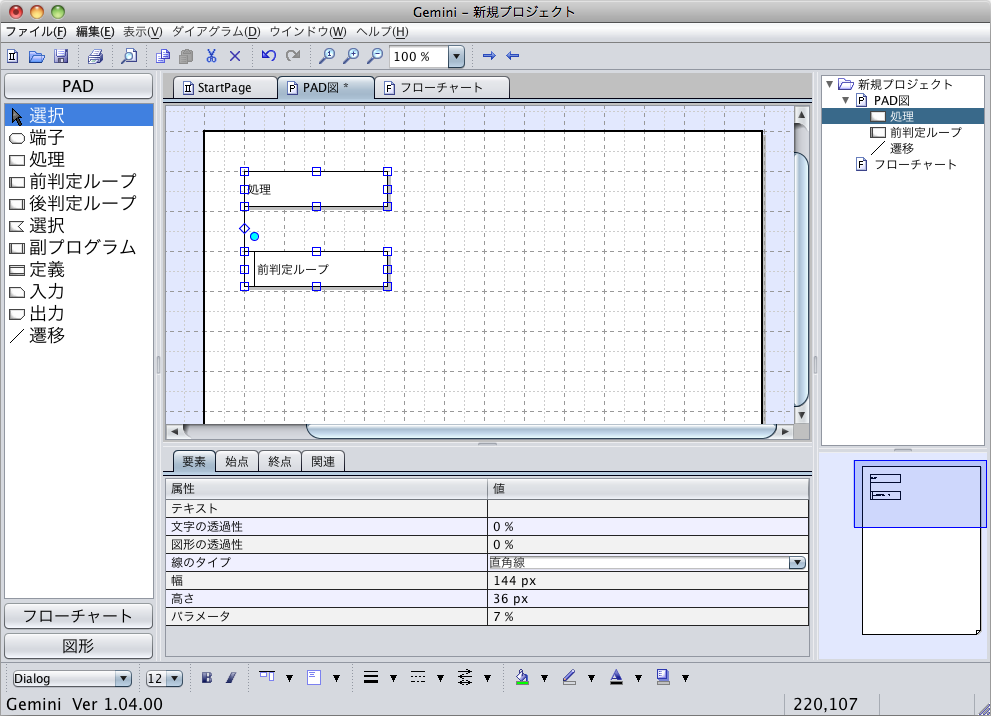991x716 pixels.
Task: Redo the undone action
Action: click(x=293, y=56)
